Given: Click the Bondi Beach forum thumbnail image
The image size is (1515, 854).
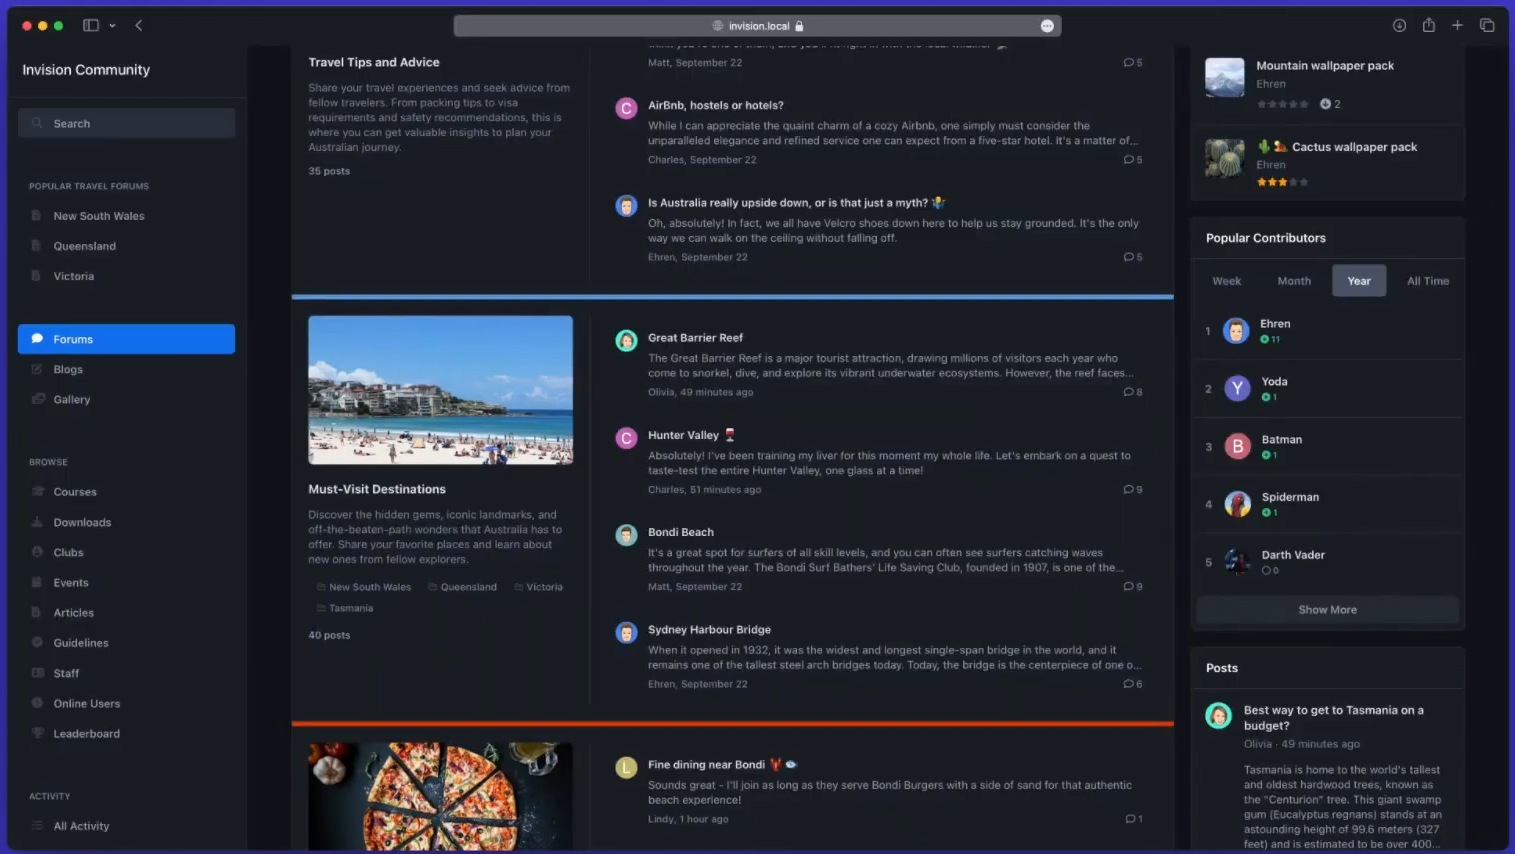Looking at the screenshot, I should (x=440, y=390).
